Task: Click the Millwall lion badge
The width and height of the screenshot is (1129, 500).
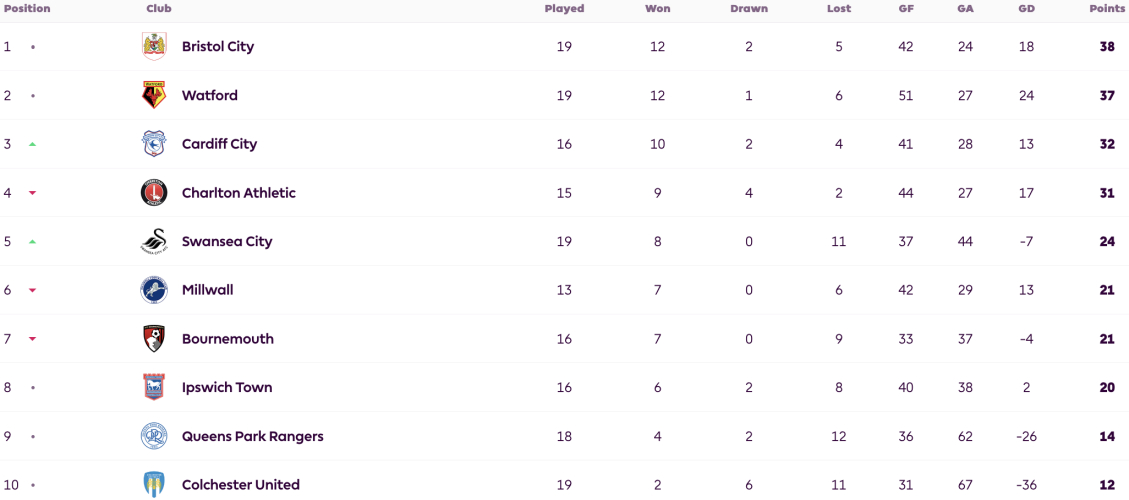Action: pyautogui.click(x=153, y=290)
